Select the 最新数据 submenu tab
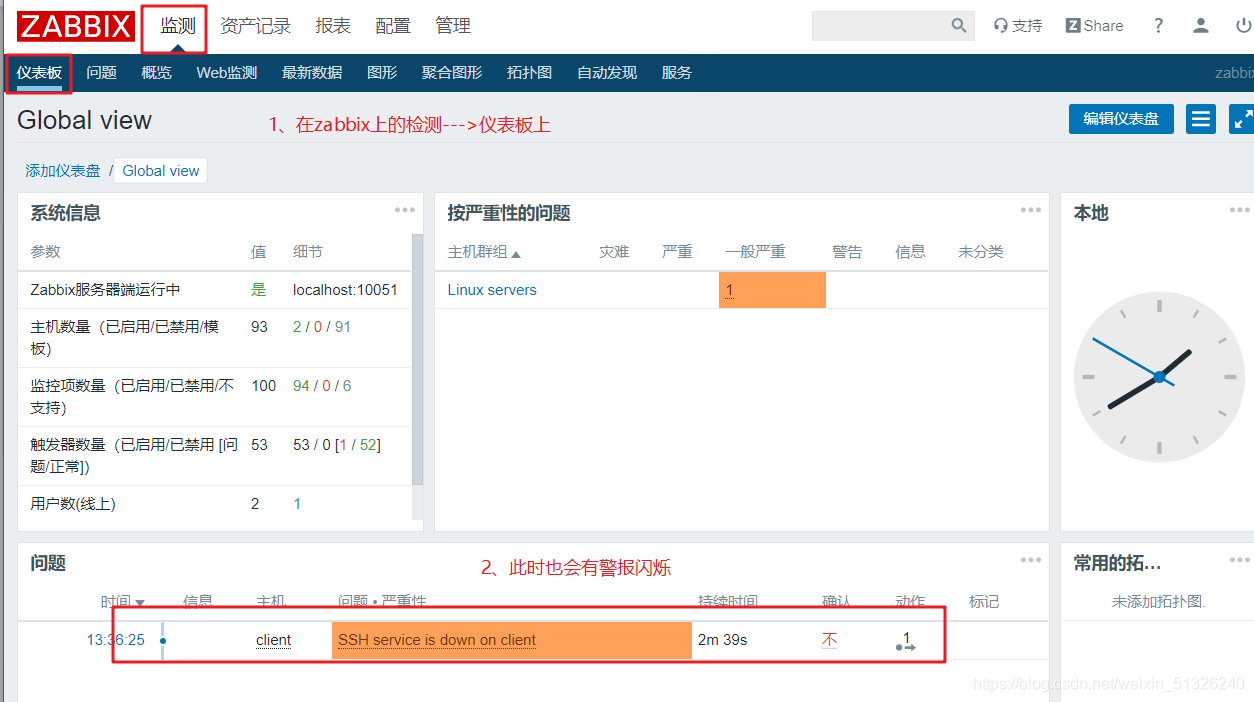This screenshot has width=1254, height=702. (312, 72)
